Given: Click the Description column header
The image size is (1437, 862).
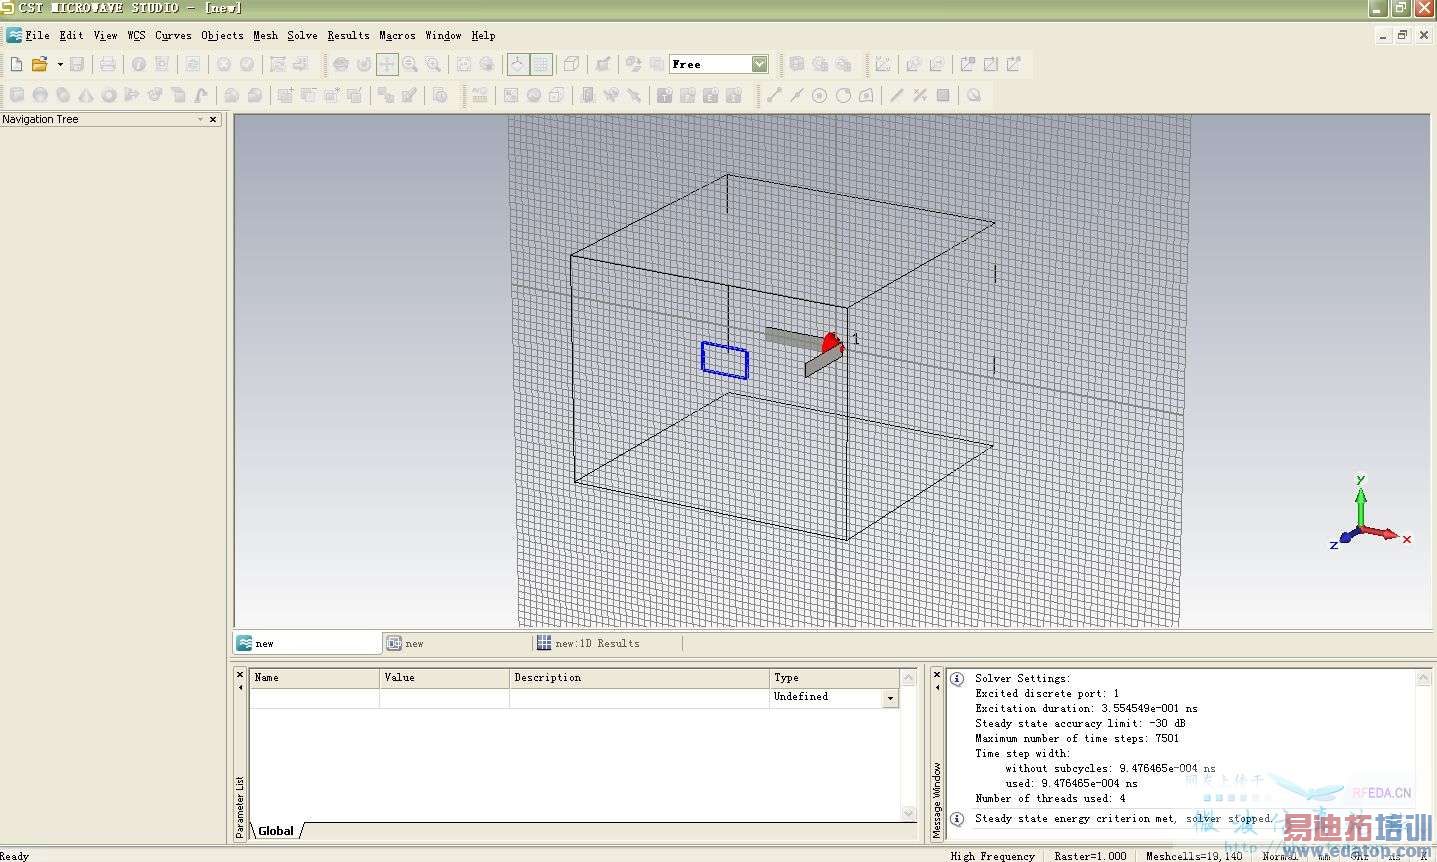Looking at the screenshot, I should click(639, 677).
